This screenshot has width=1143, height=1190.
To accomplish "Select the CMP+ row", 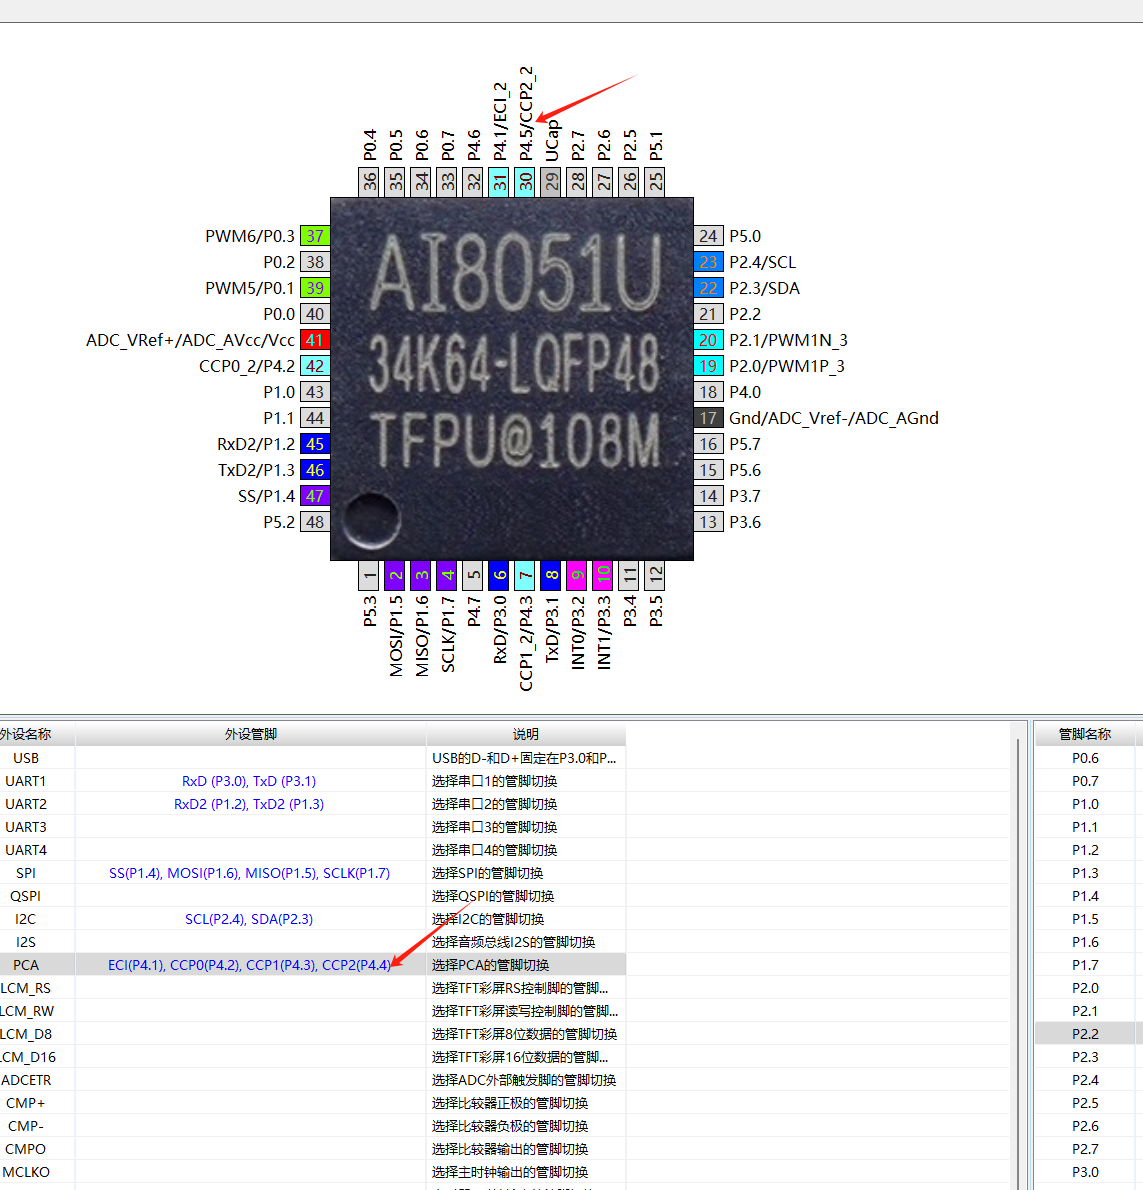I will [x=313, y=1103].
